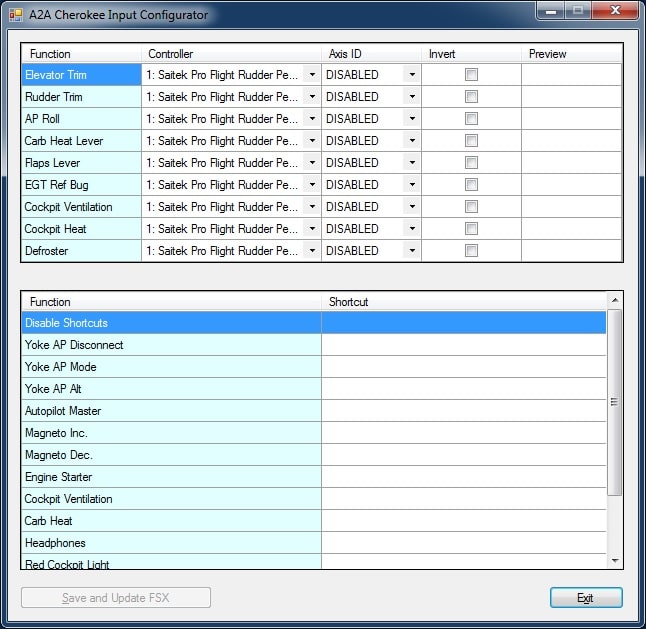
Task: Click shortcut field for Engine Starter
Action: [463, 477]
